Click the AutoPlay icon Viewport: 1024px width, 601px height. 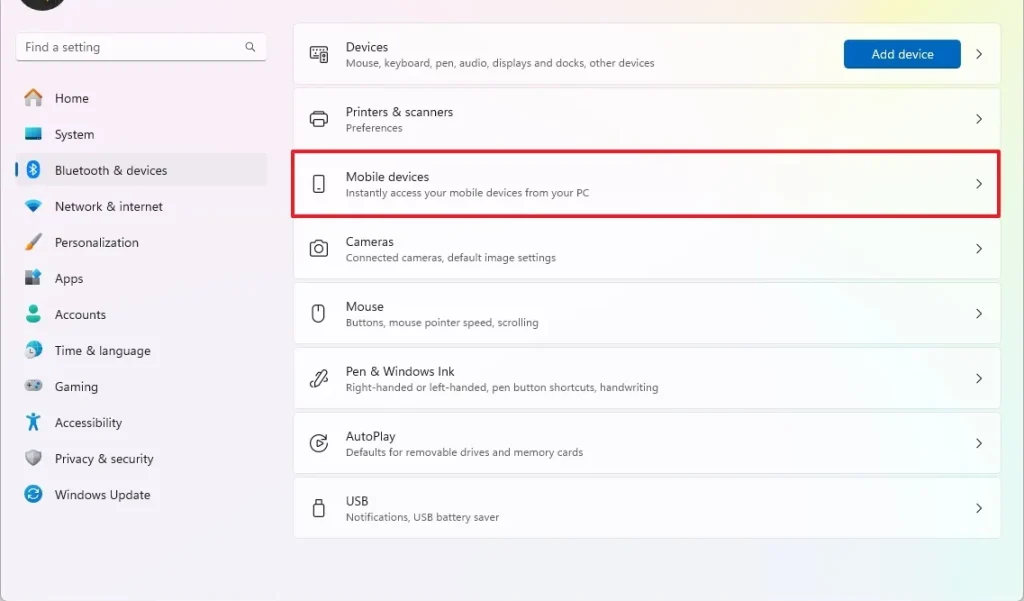(x=319, y=443)
